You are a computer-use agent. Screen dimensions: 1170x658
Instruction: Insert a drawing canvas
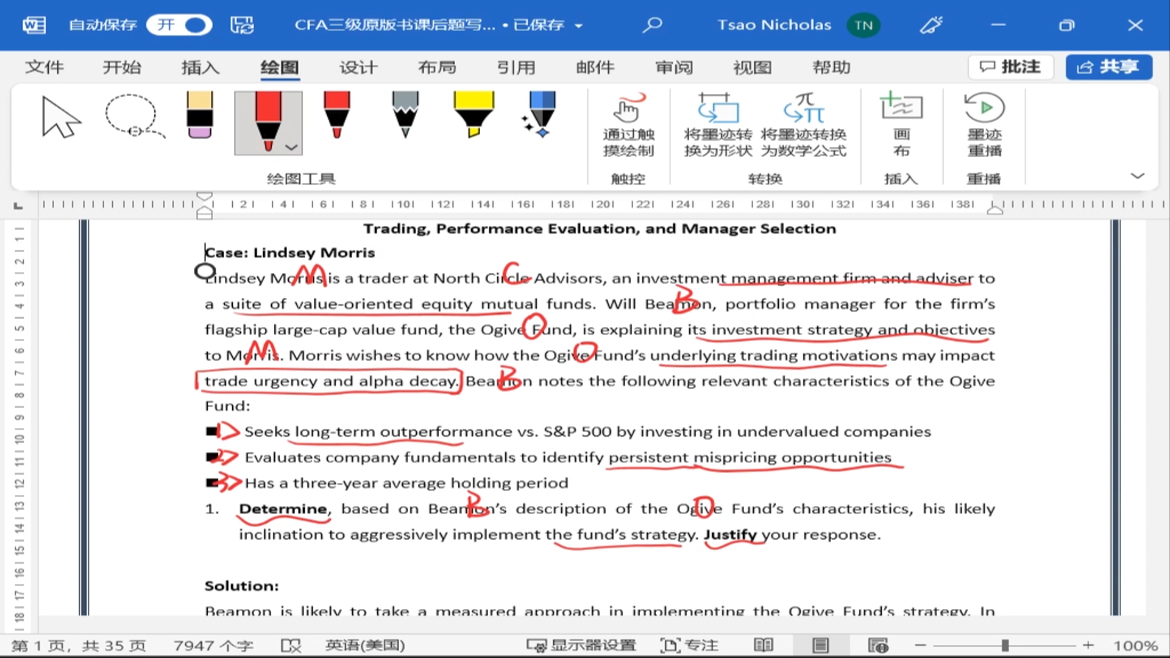(x=901, y=125)
